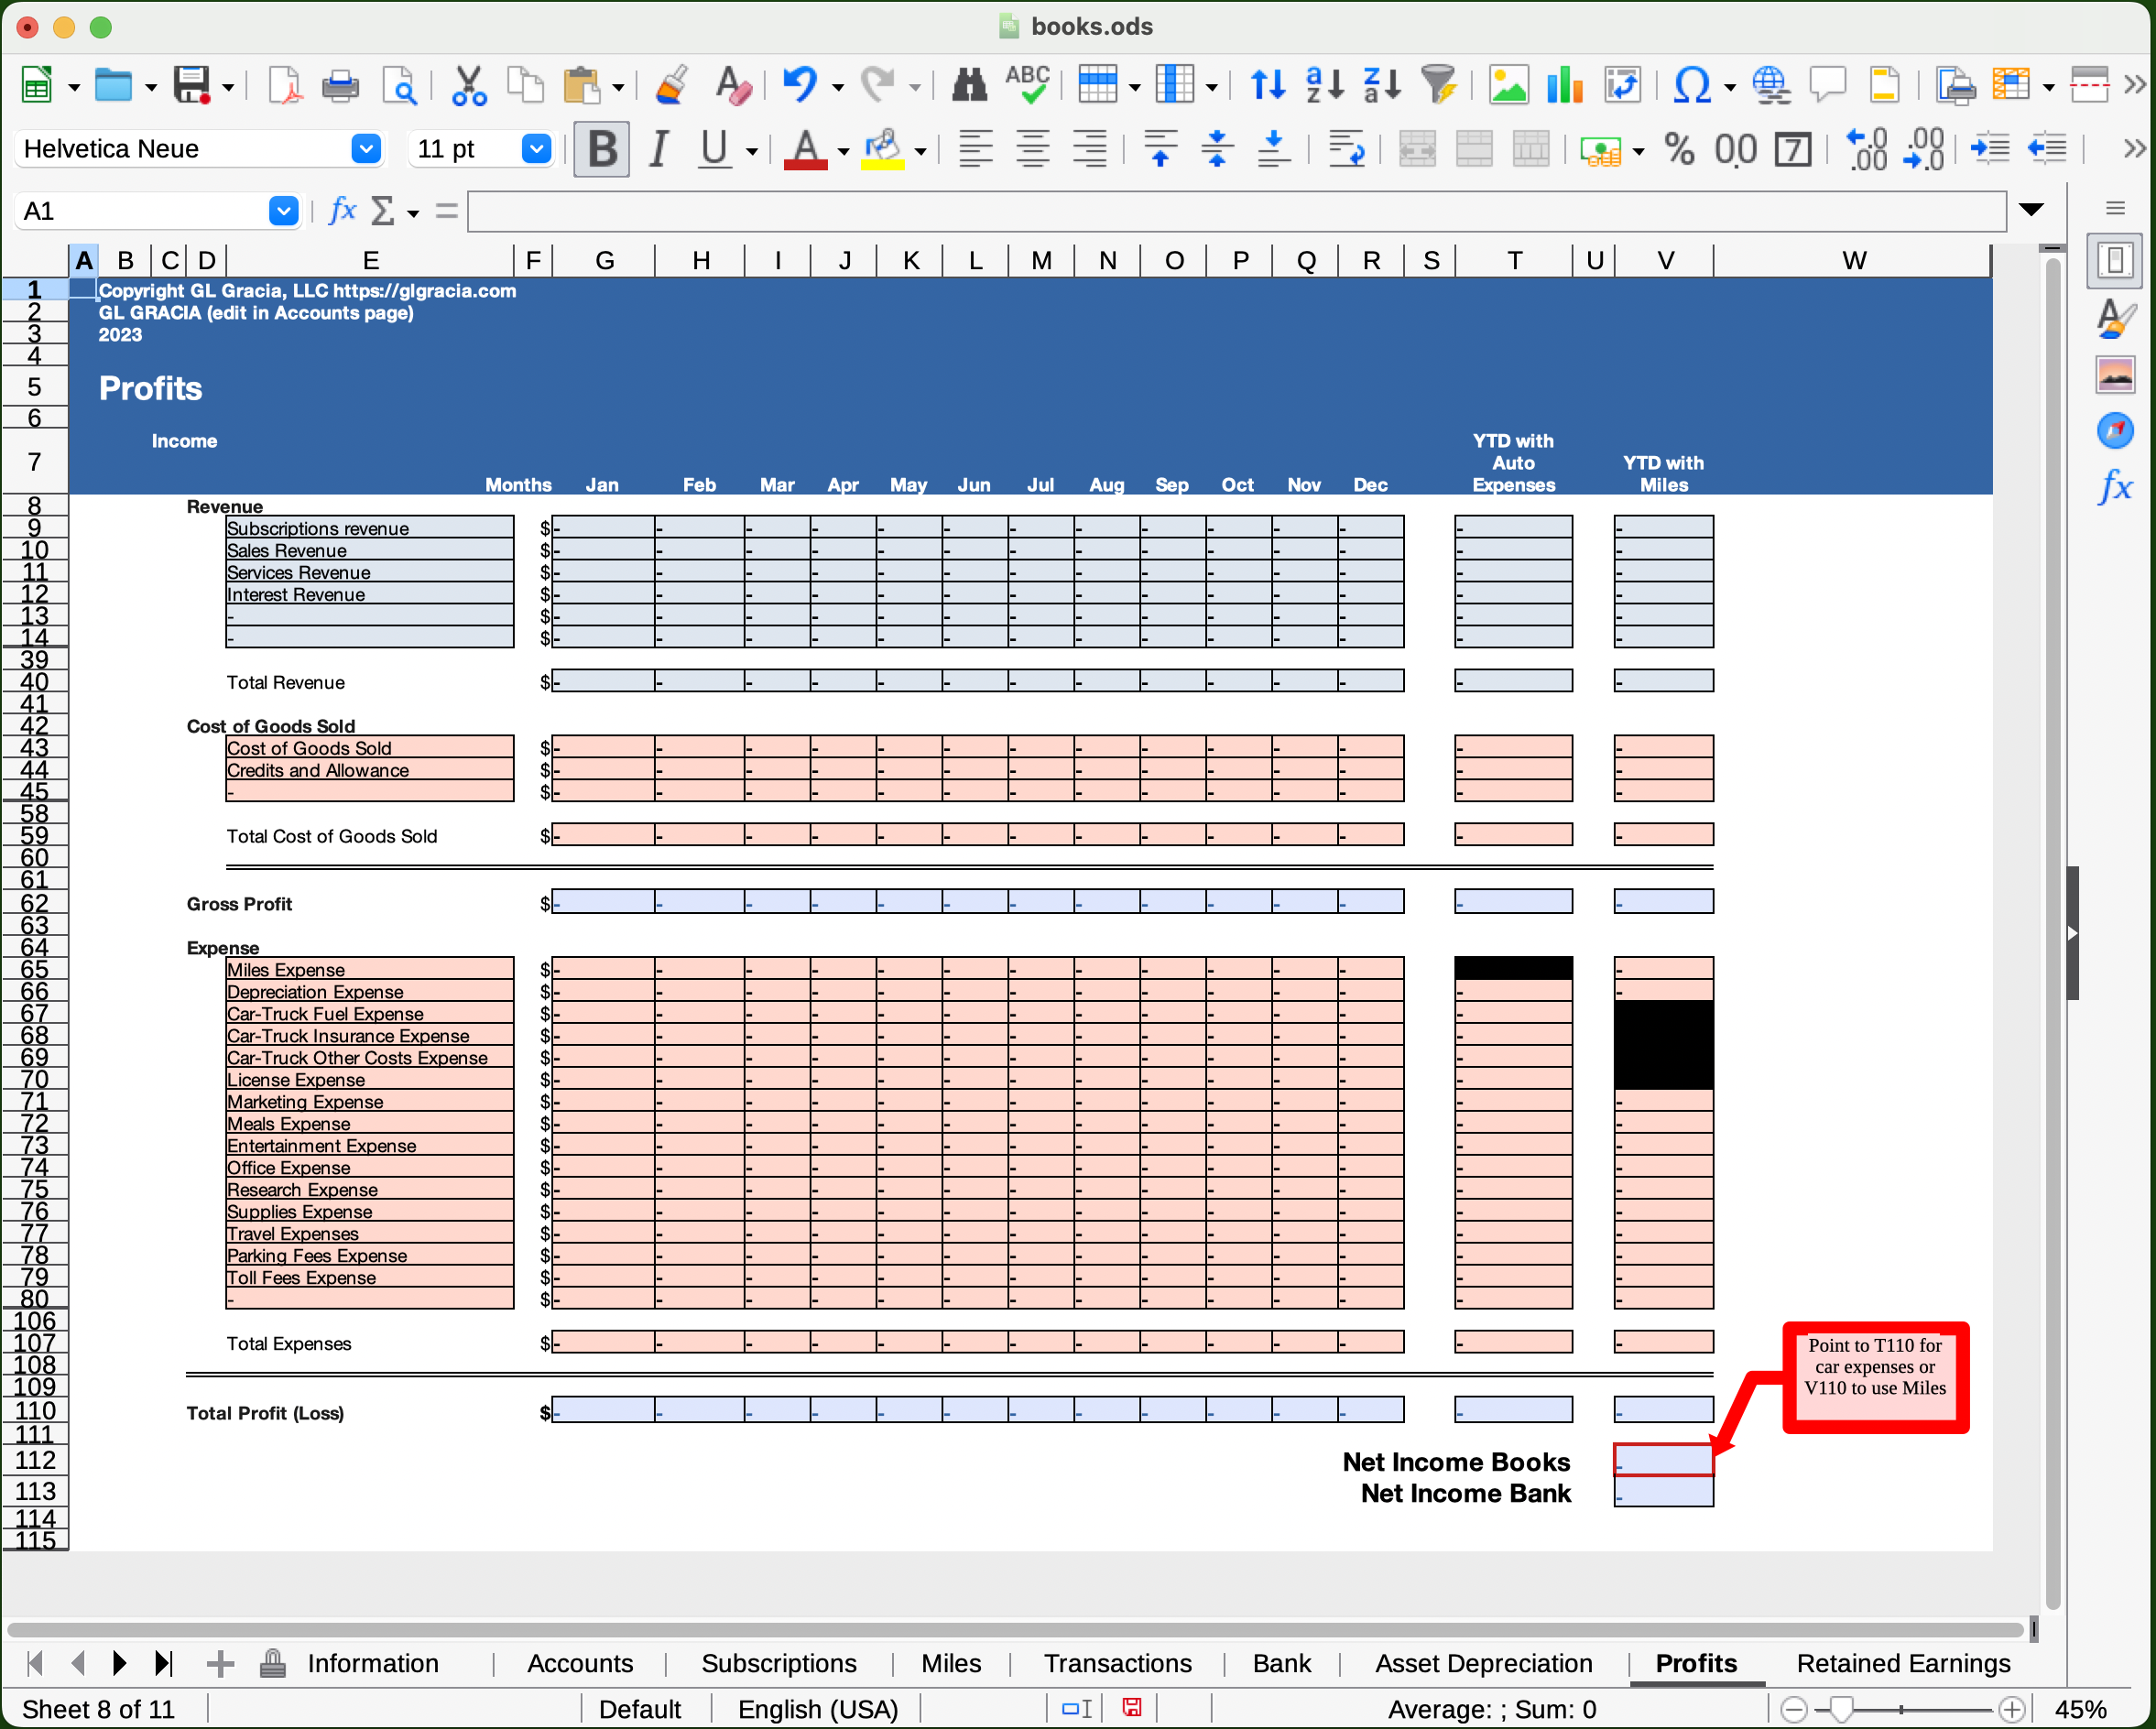2156x1729 pixels.
Task: Click the AutoFilter funnel icon
Action: (1439, 86)
